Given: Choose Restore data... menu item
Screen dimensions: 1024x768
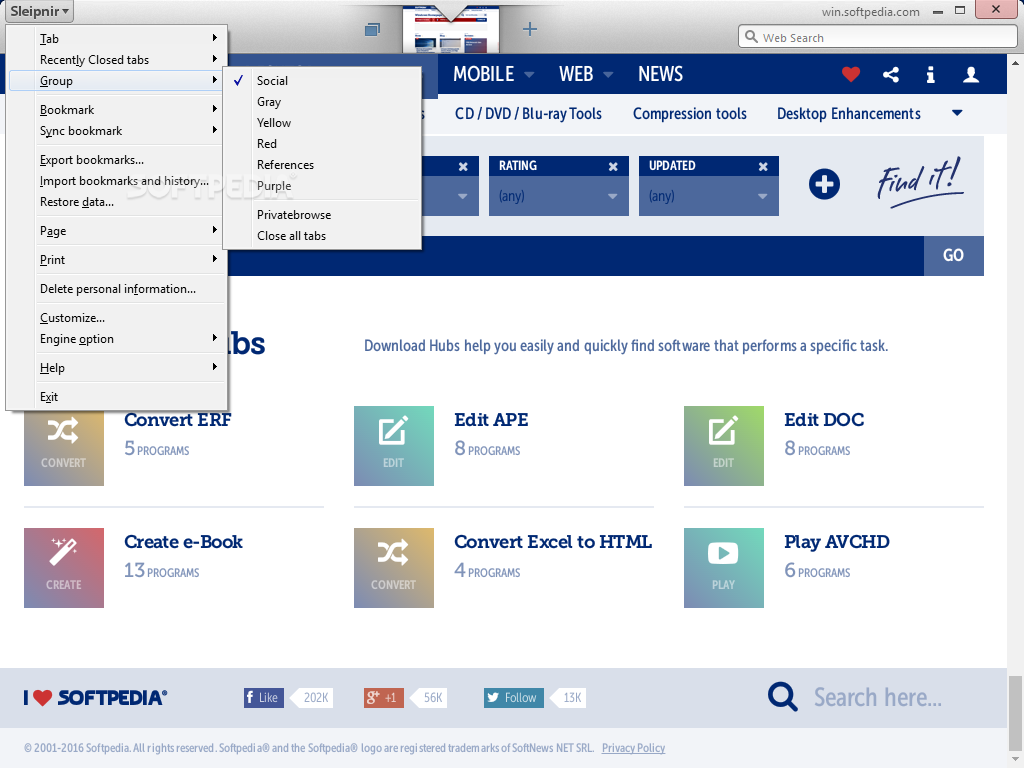Looking at the screenshot, I should 118,202.
